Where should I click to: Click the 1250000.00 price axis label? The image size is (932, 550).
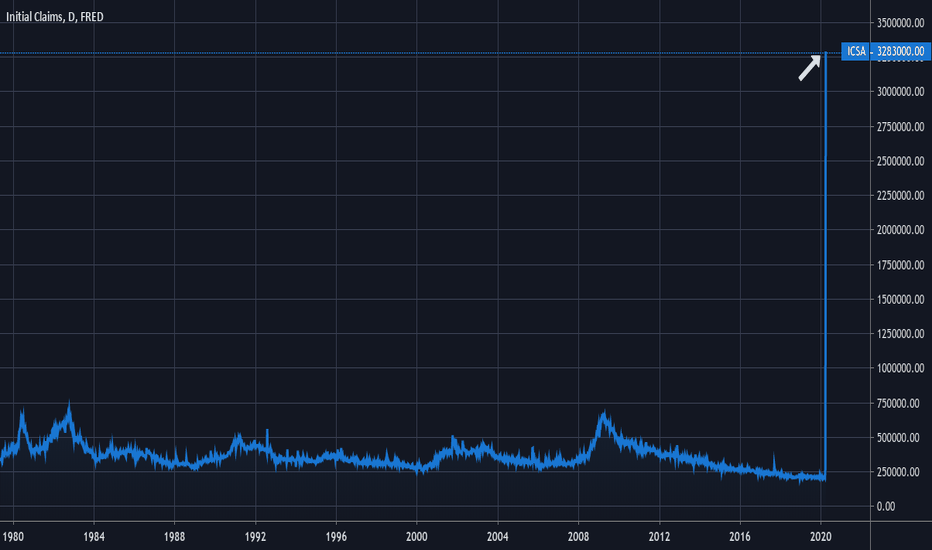point(900,334)
